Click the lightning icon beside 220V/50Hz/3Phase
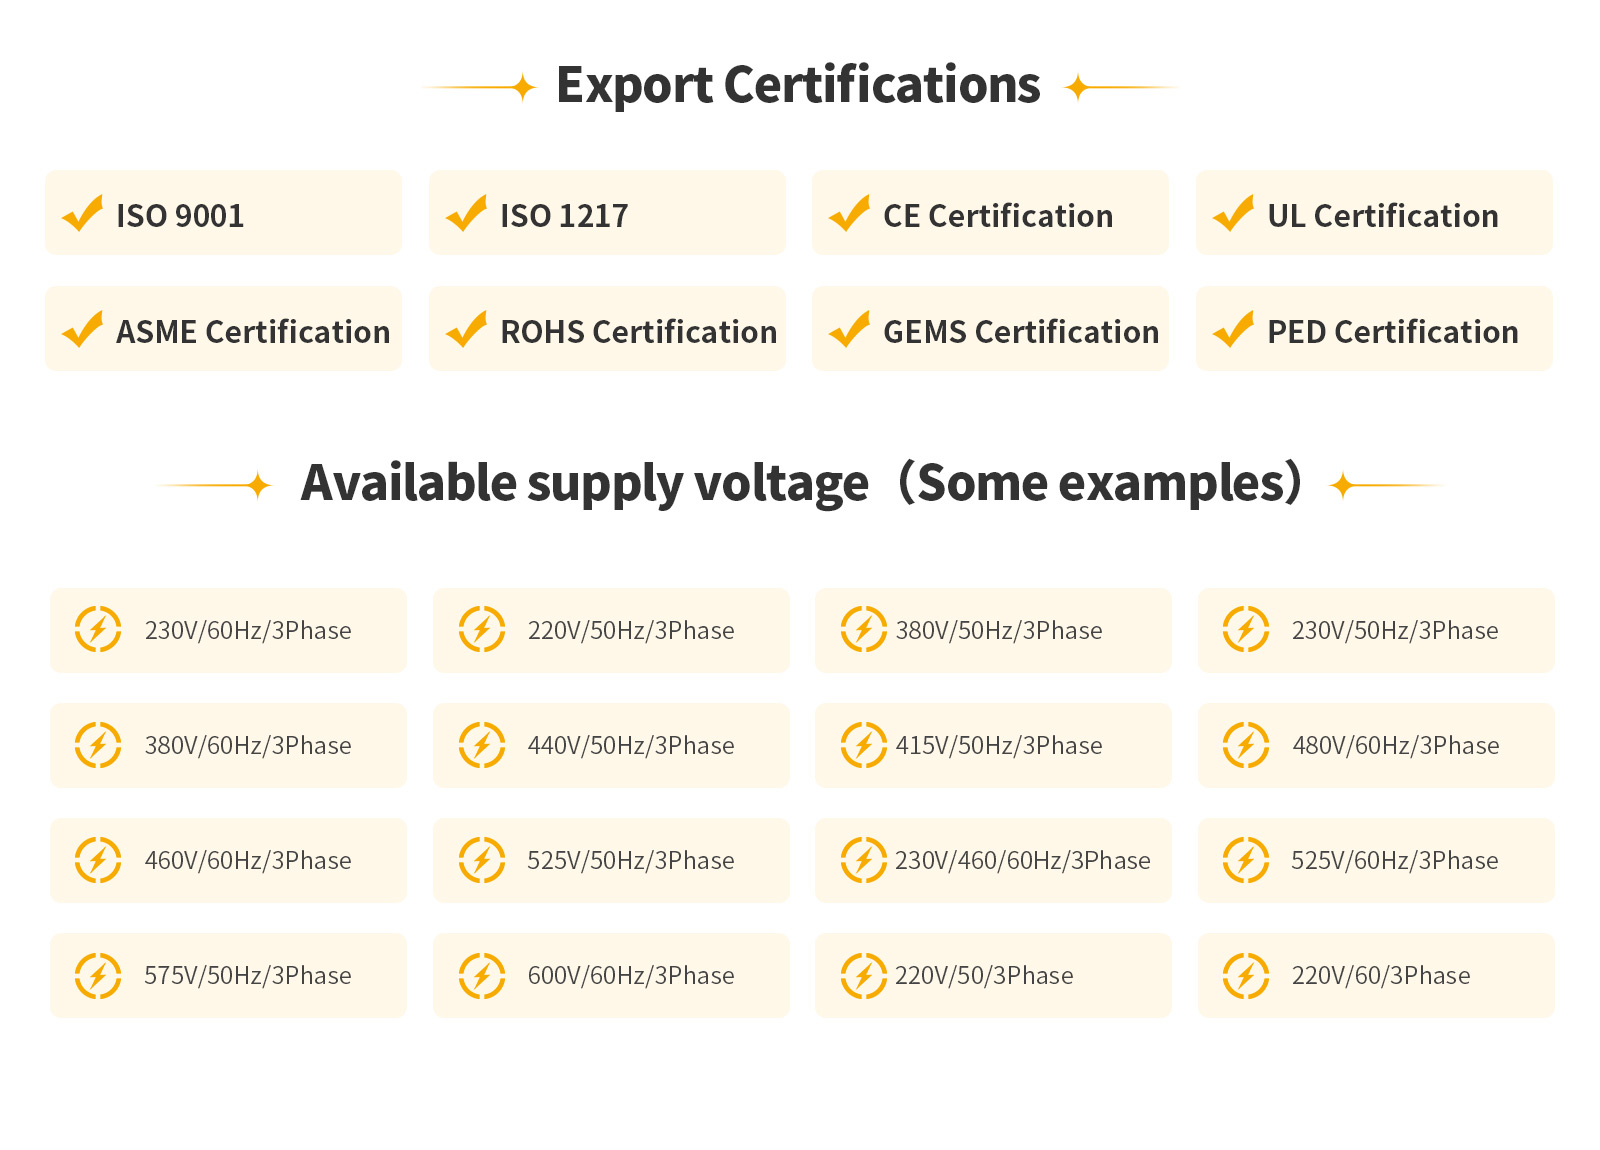The width and height of the screenshot is (1600, 1150). coord(482,629)
